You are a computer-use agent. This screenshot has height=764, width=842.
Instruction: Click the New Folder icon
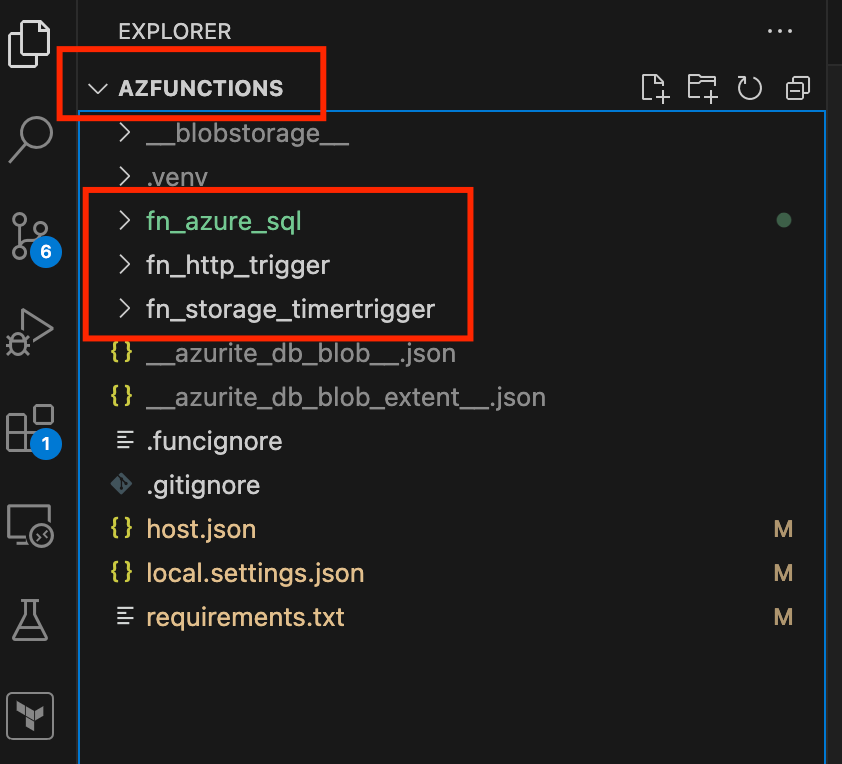click(702, 88)
